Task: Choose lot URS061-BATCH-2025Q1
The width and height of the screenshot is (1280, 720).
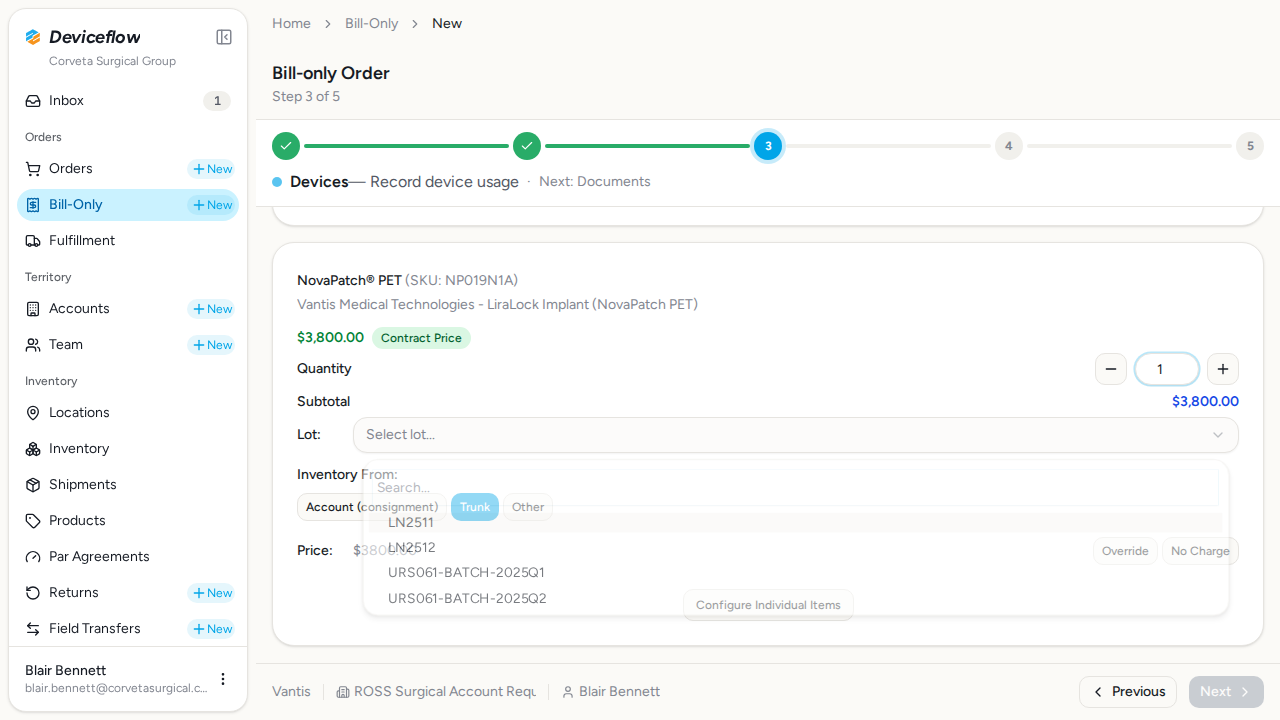Action: (796, 573)
